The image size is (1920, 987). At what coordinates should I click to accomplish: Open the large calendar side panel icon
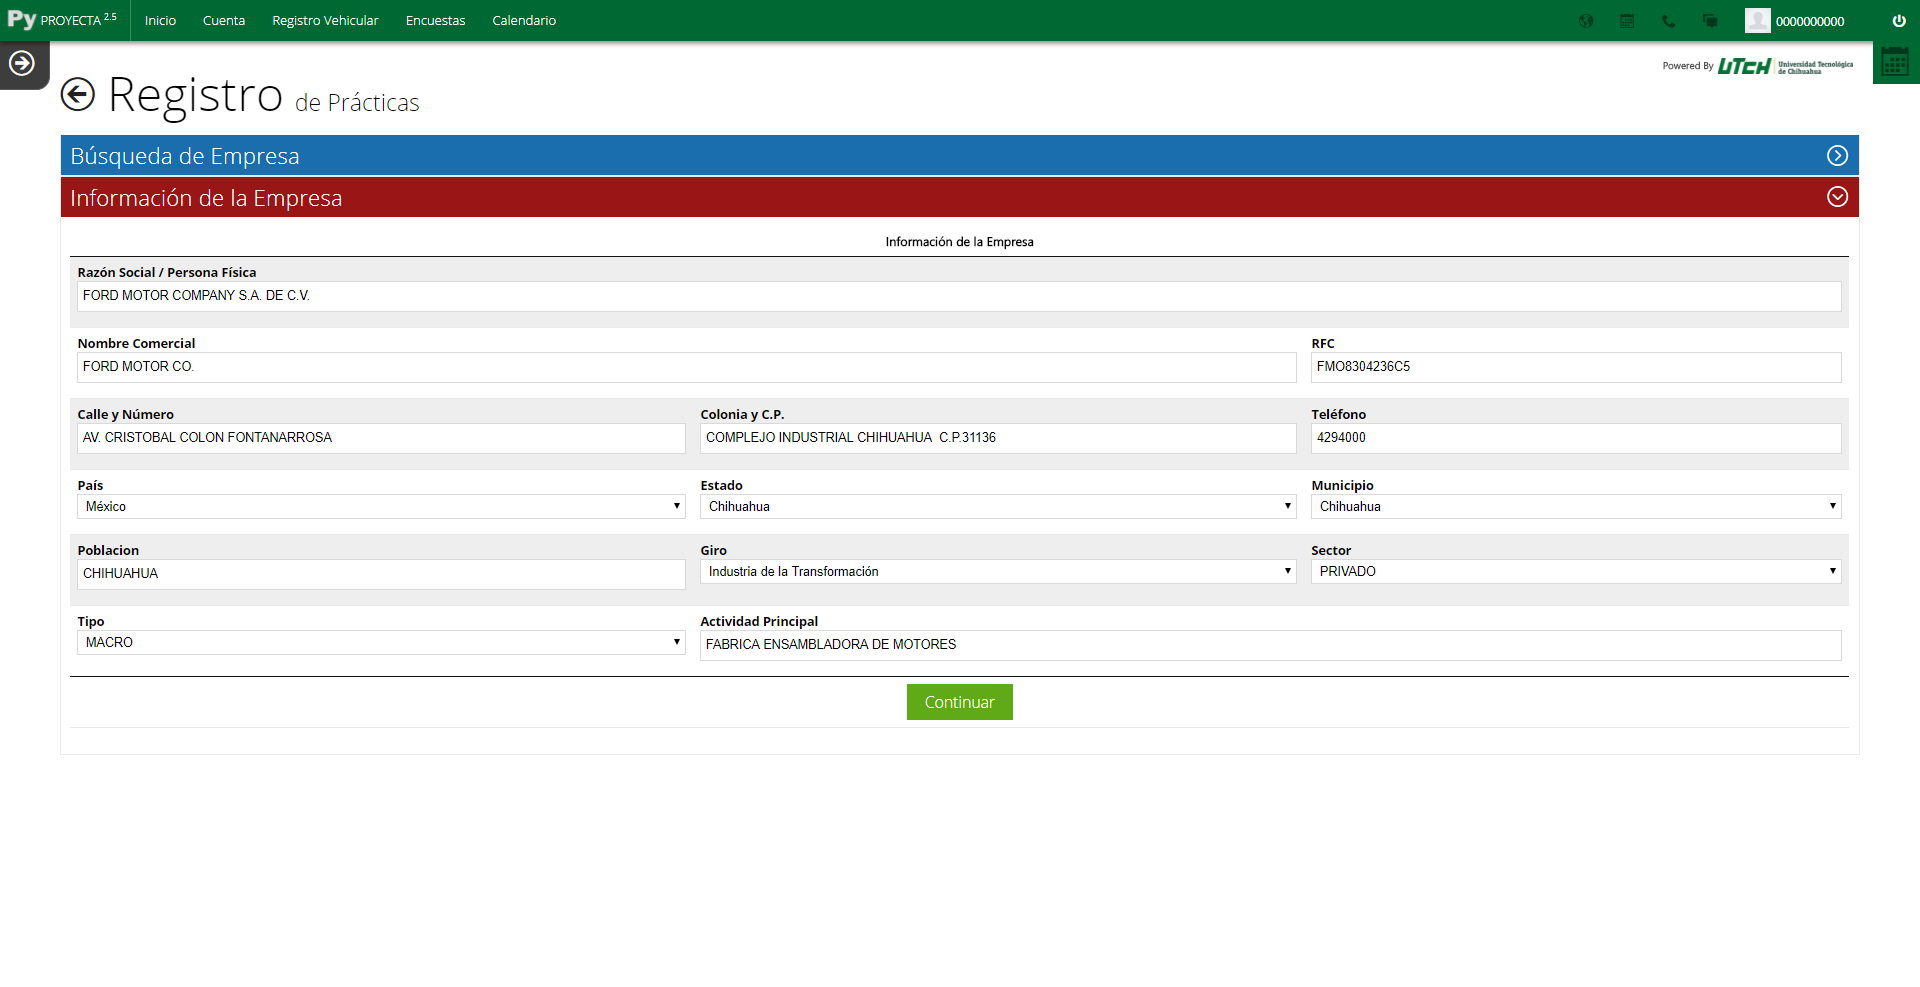coord(1895,62)
